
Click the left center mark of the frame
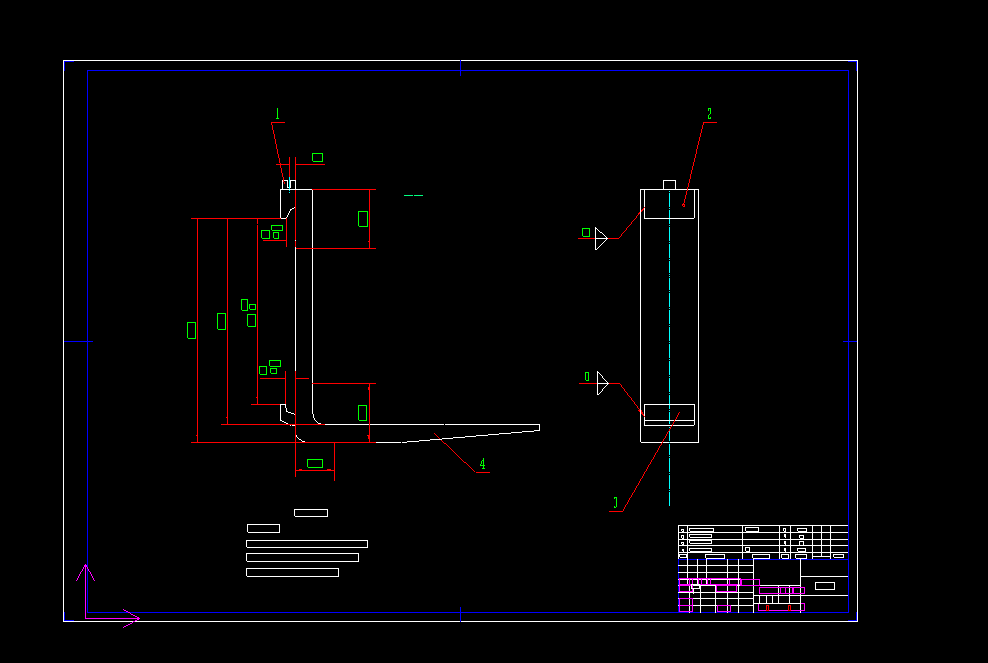(78, 342)
